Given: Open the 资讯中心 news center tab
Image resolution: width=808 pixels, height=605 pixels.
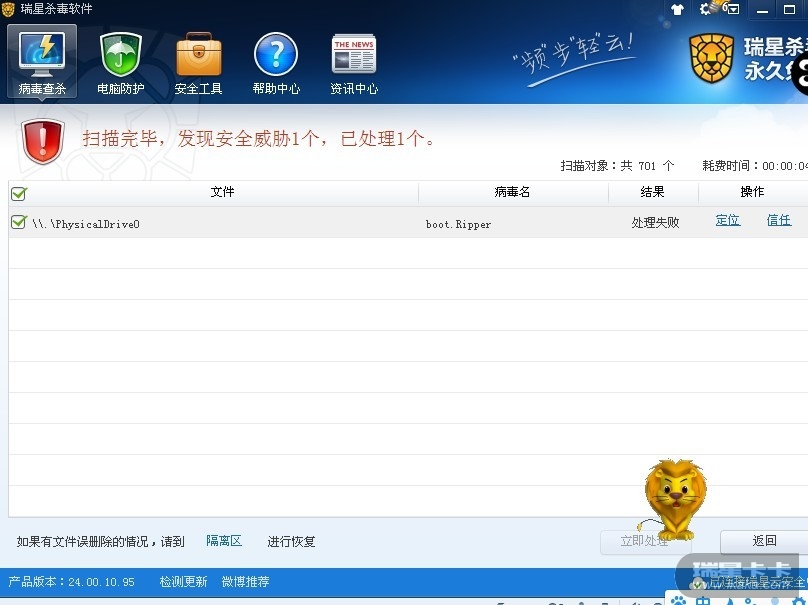Looking at the screenshot, I should tap(354, 63).
